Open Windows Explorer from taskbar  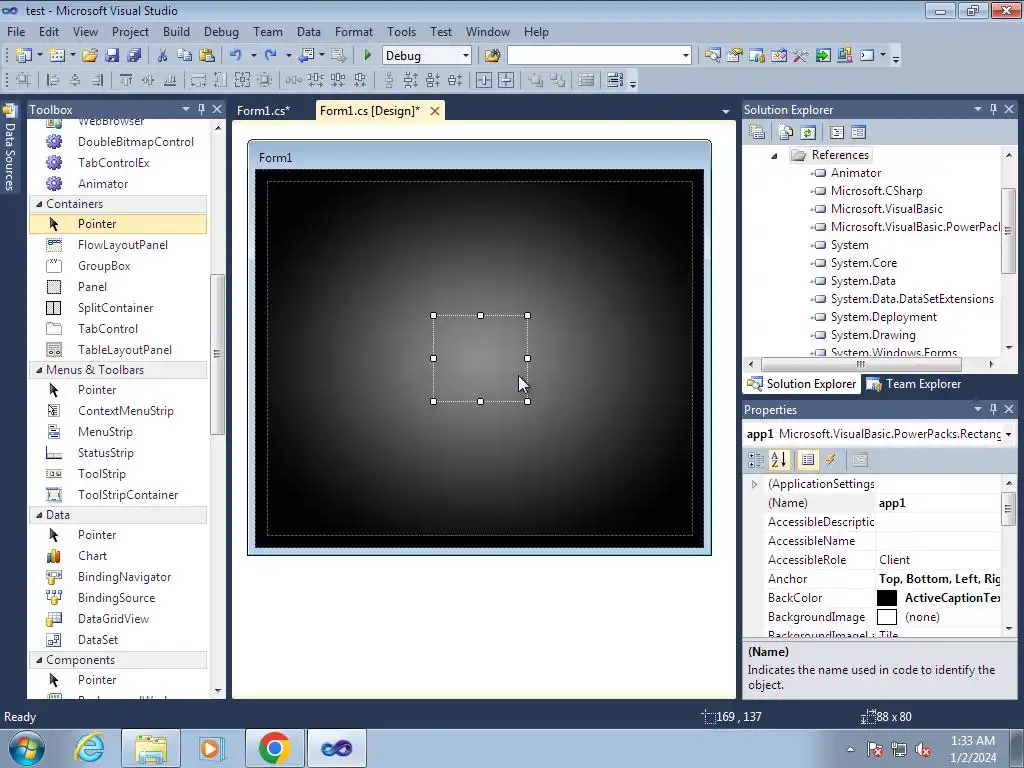[x=151, y=748]
